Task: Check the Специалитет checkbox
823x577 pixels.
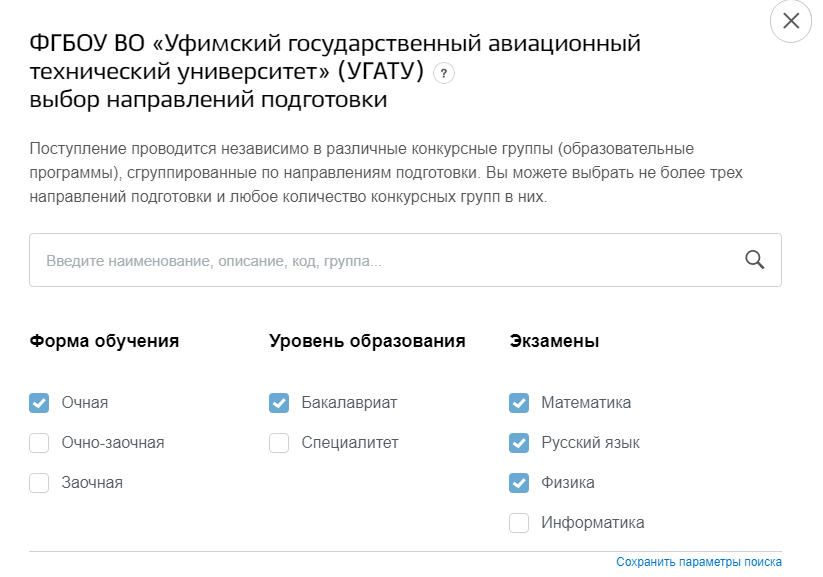Action: 279,443
